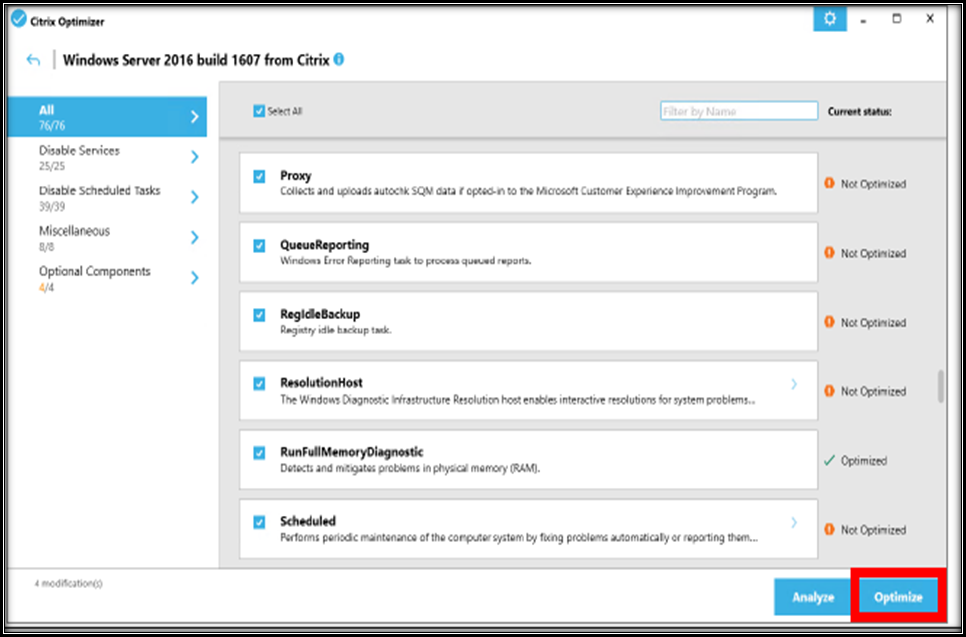The image size is (966, 637).
Task: Disable the RunFullMemoryDiagnostic checkbox
Action: (260, 453)
